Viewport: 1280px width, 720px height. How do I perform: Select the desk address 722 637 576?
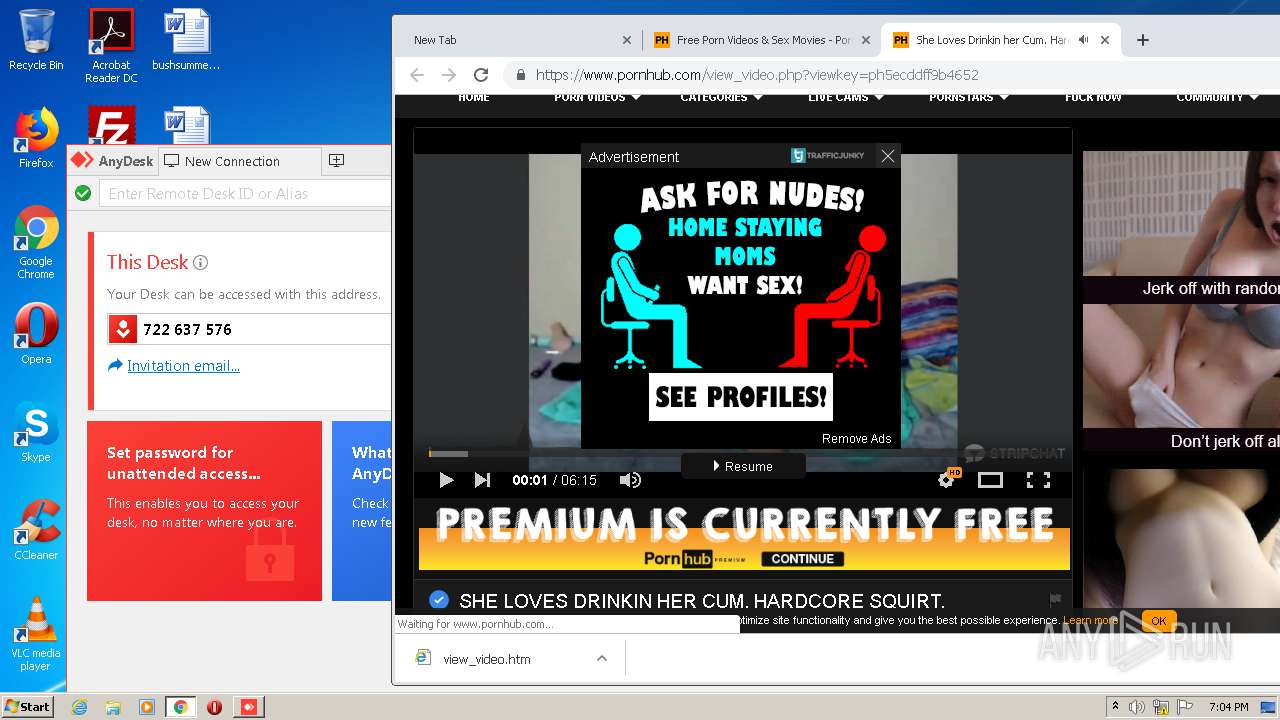pyautogui.click(x=187, y=329)
